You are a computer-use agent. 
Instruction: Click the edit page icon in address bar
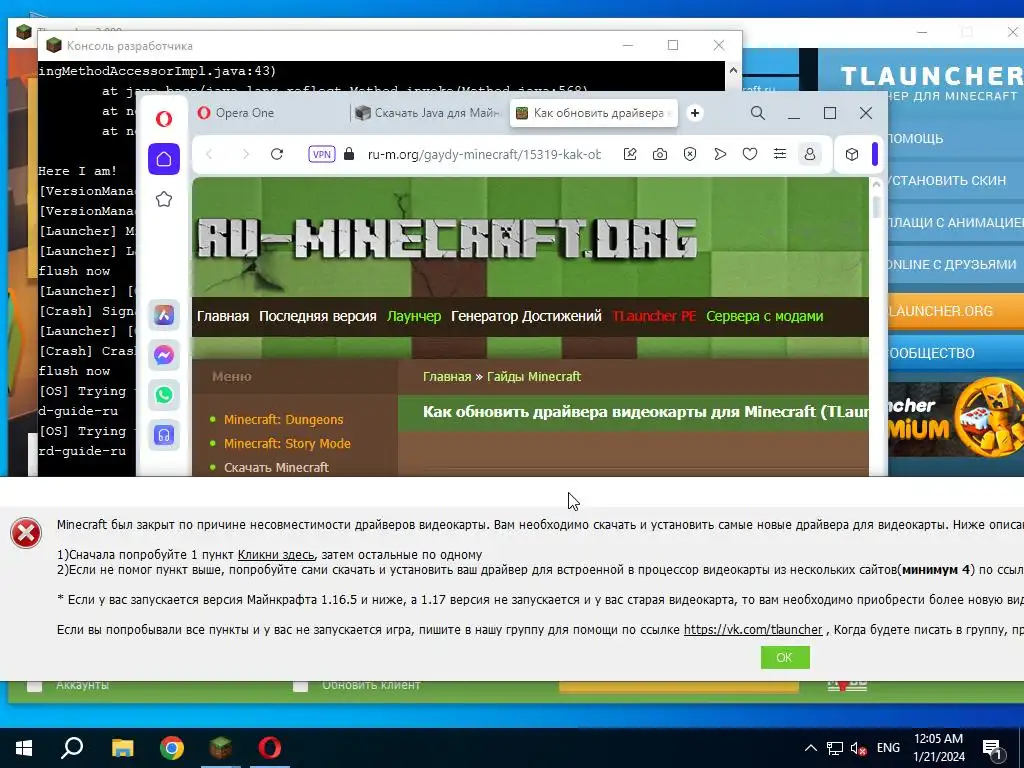[630, 154]
